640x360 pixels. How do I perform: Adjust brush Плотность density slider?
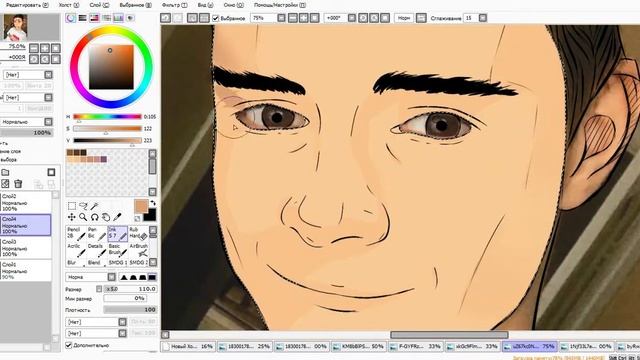(x=130, y=310)
